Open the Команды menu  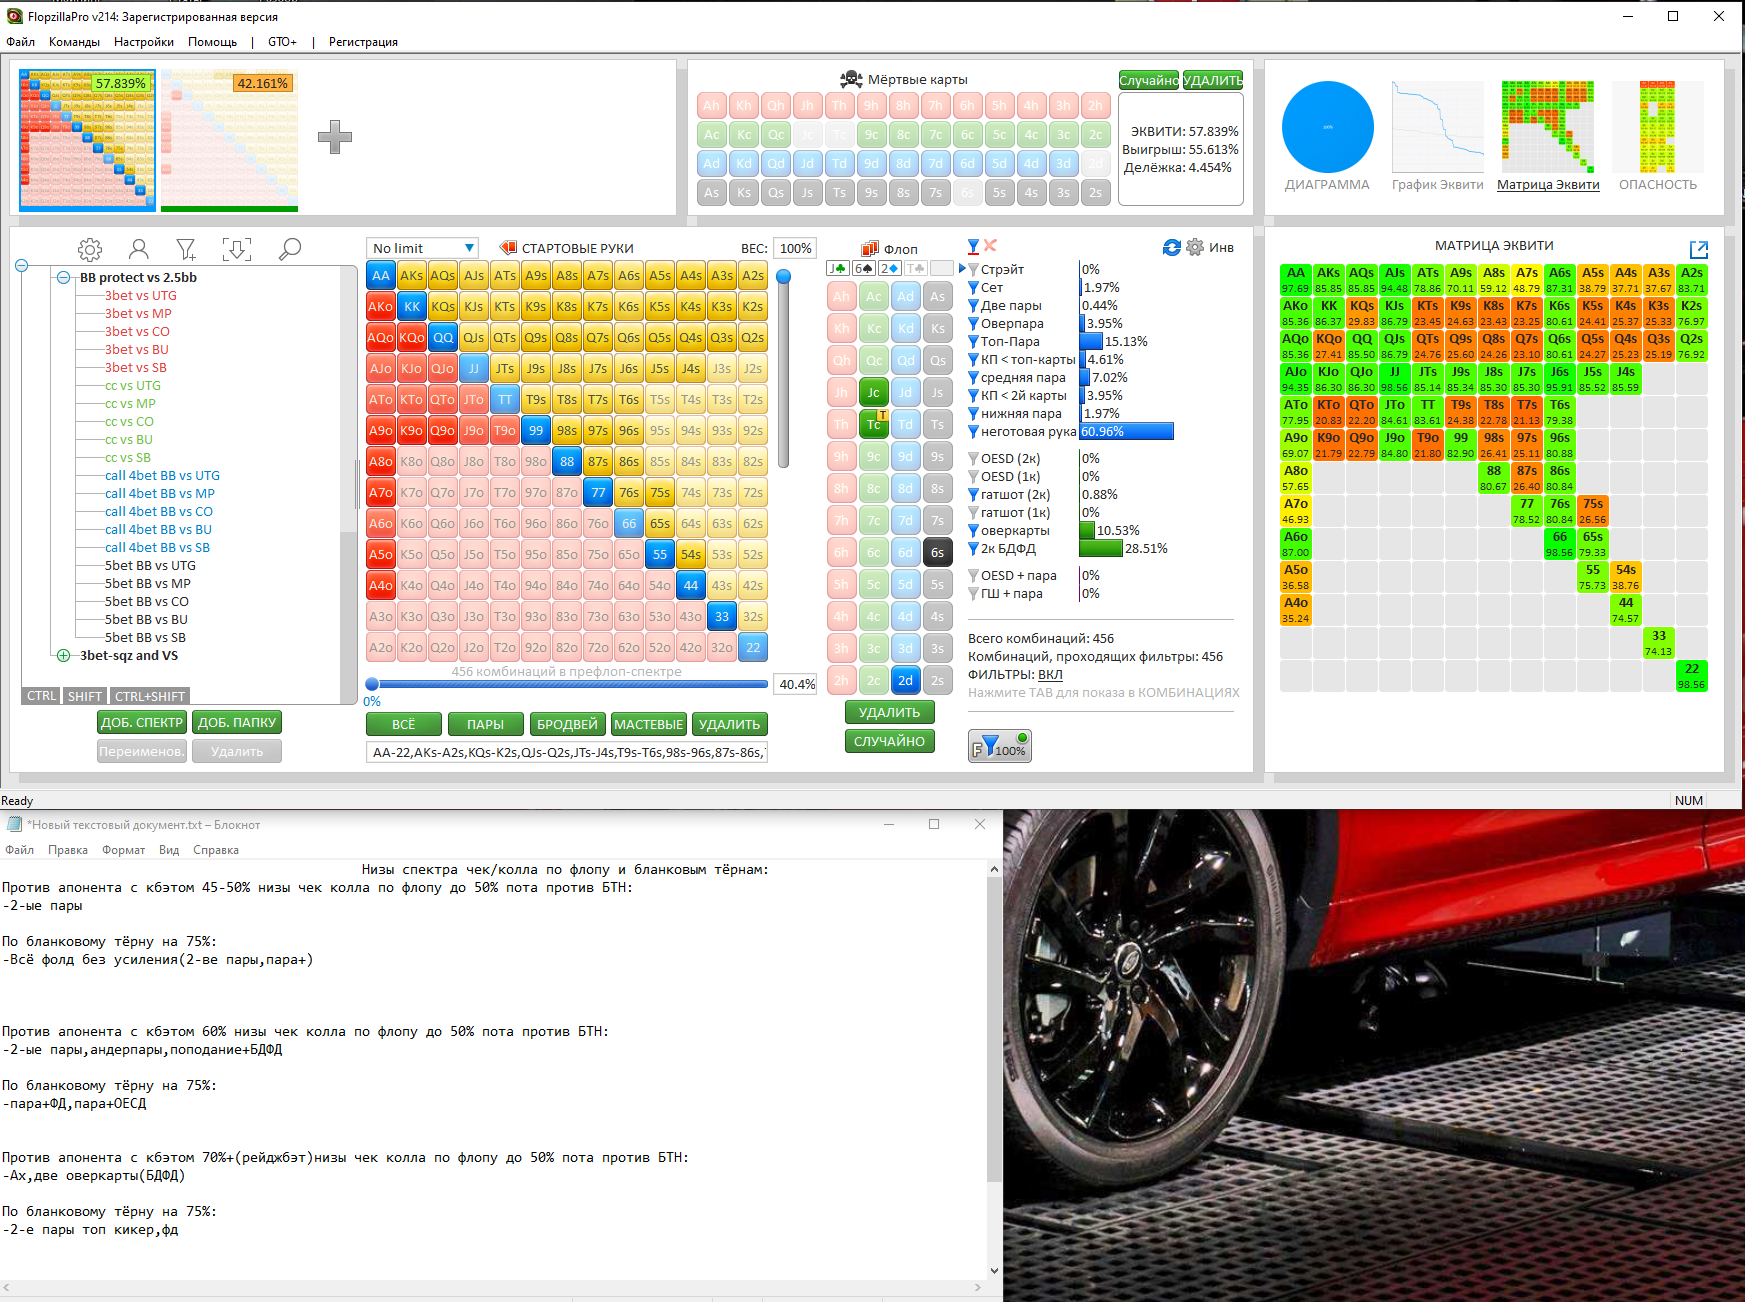(74, 42)
